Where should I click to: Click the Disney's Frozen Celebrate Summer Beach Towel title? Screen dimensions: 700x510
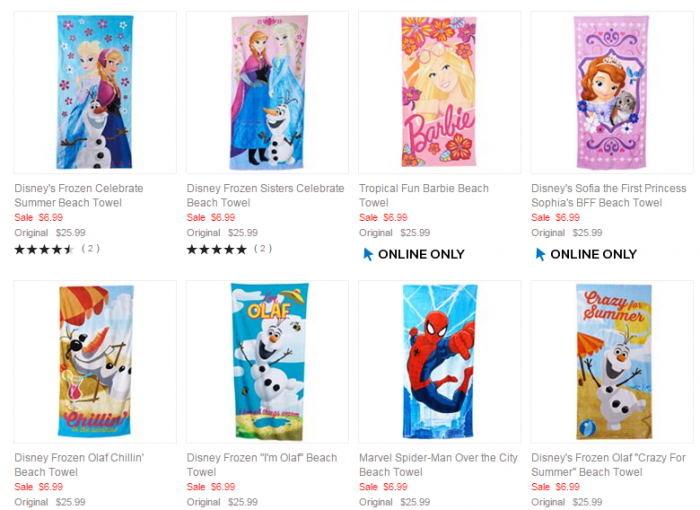pyautogui.click(x=79, y=195)
